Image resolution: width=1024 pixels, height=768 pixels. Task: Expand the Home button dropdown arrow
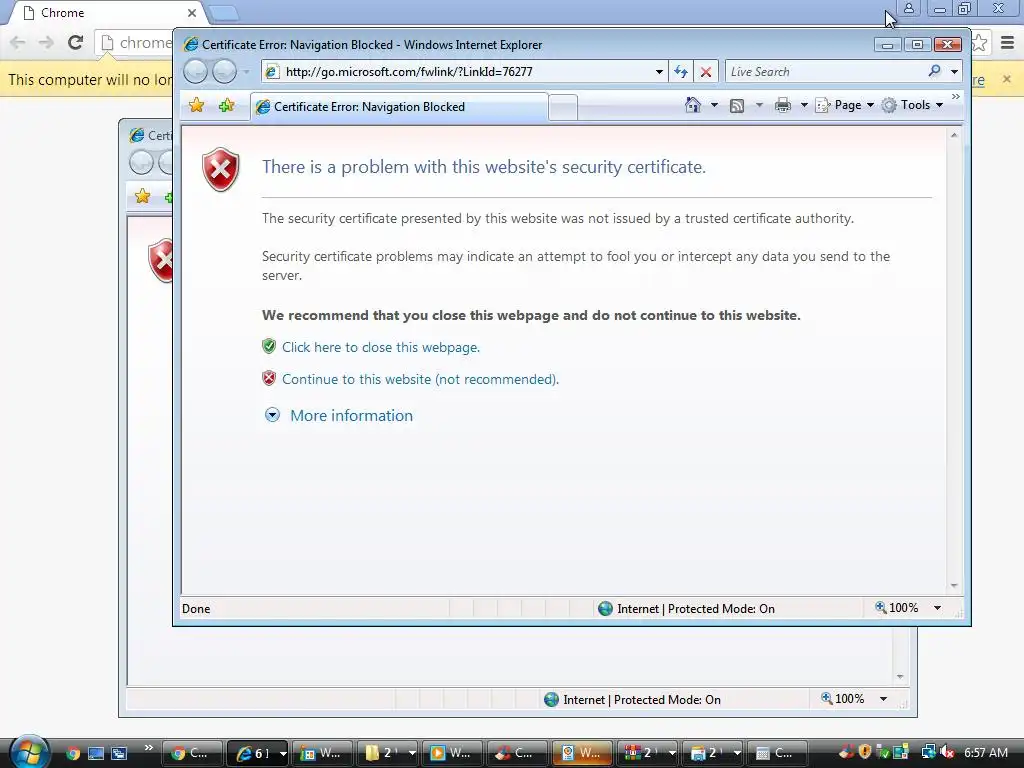pos(714,104)
